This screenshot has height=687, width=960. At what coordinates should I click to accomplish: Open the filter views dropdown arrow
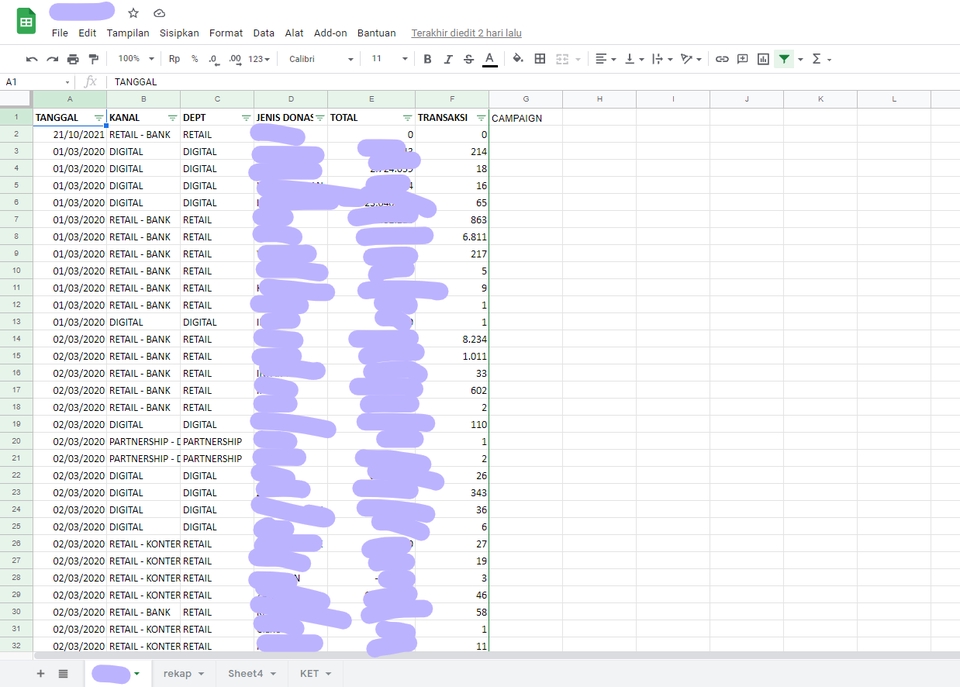tap(800, 59)
